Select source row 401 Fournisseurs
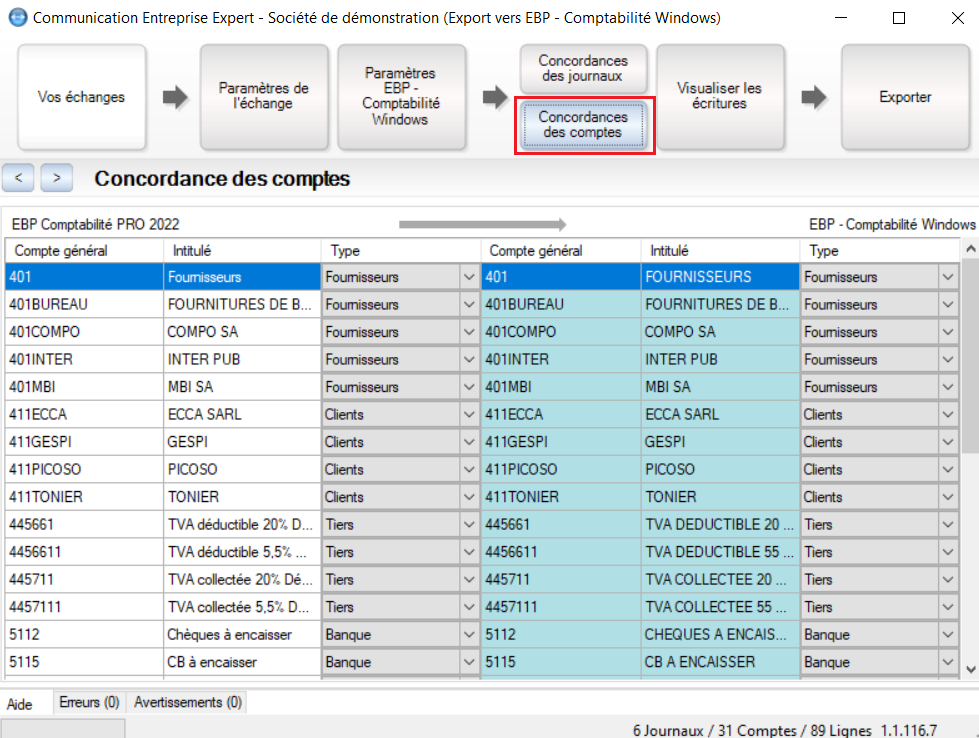Image resolution: width=979 pixels, height=738 pixels. (84, 277)
